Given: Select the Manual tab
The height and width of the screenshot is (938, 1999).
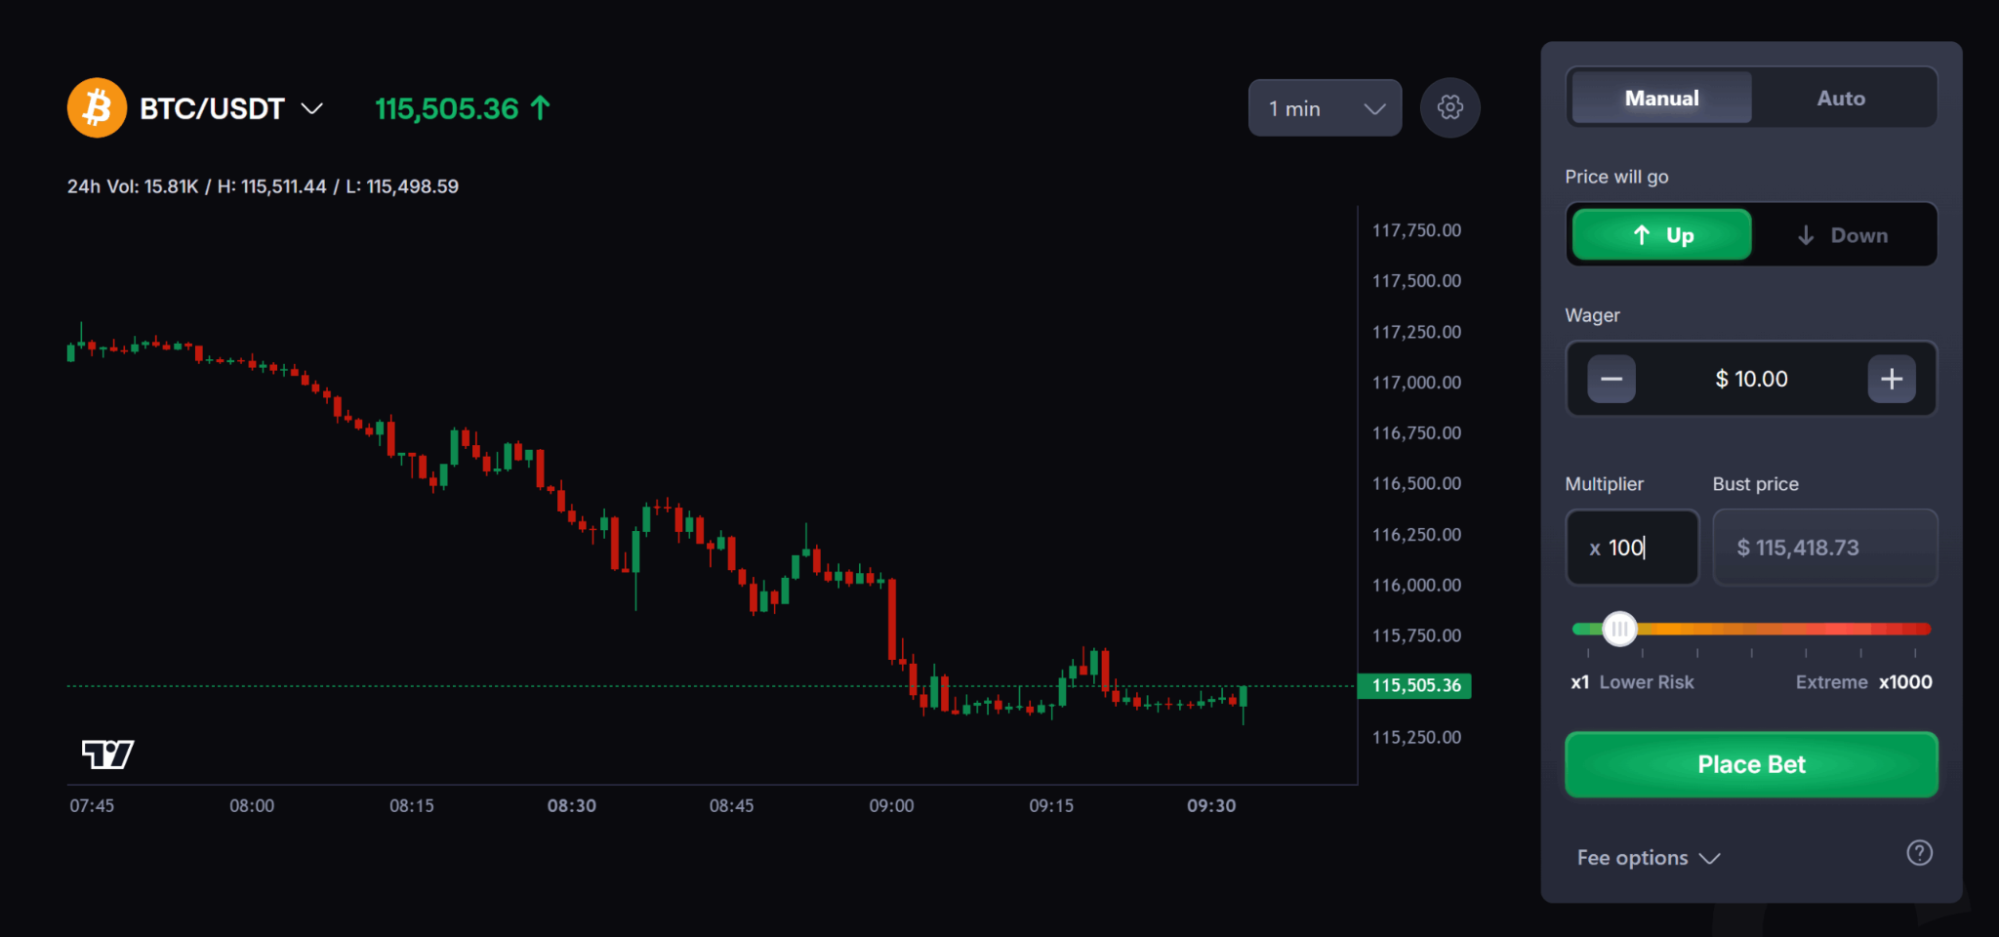Looking at the screenshot, I should point(1660,97).
